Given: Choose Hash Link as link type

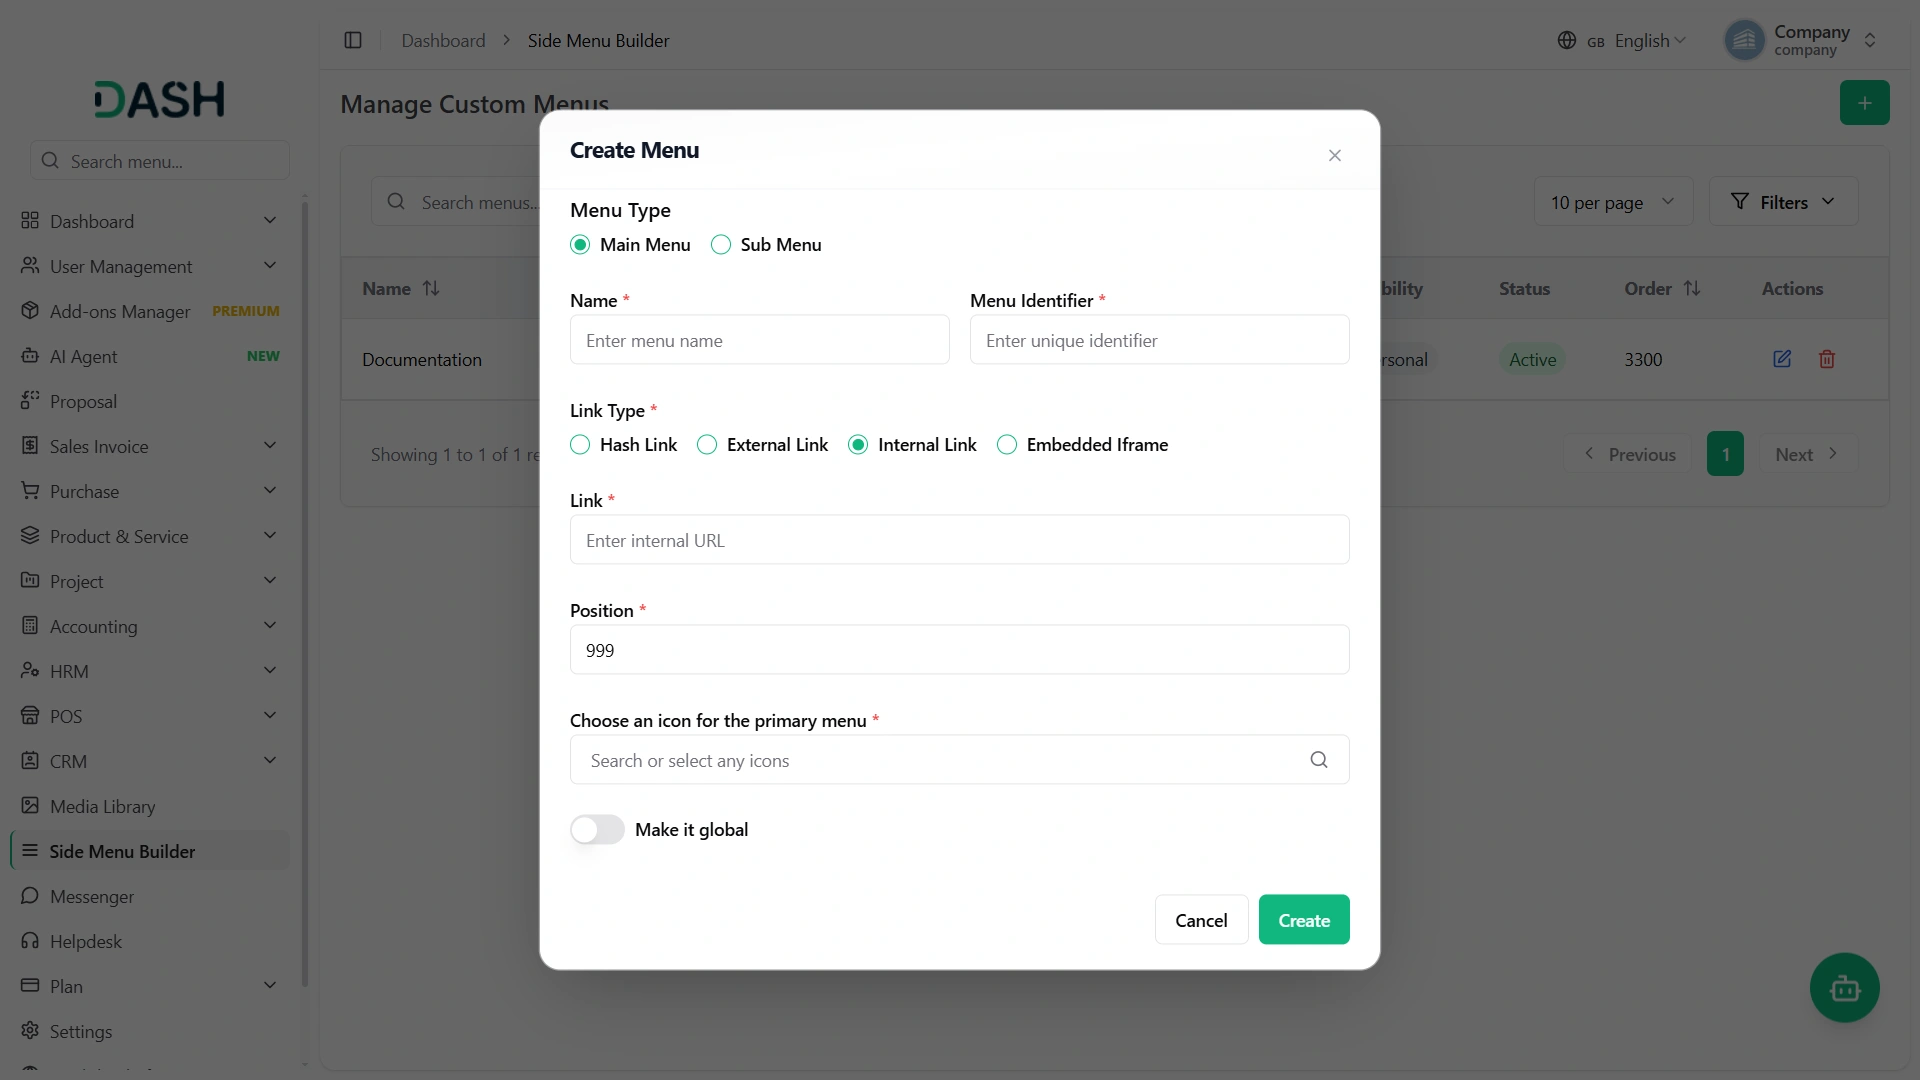Looking at the screenshot, I should pos(580,445).
